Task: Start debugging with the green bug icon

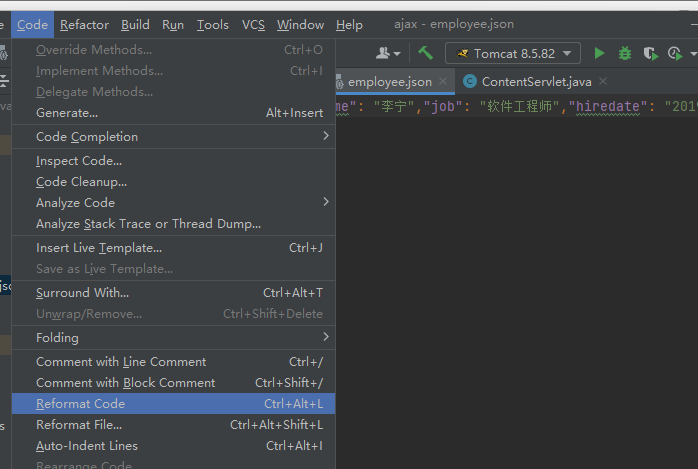Action: click(x=625, y=53)
